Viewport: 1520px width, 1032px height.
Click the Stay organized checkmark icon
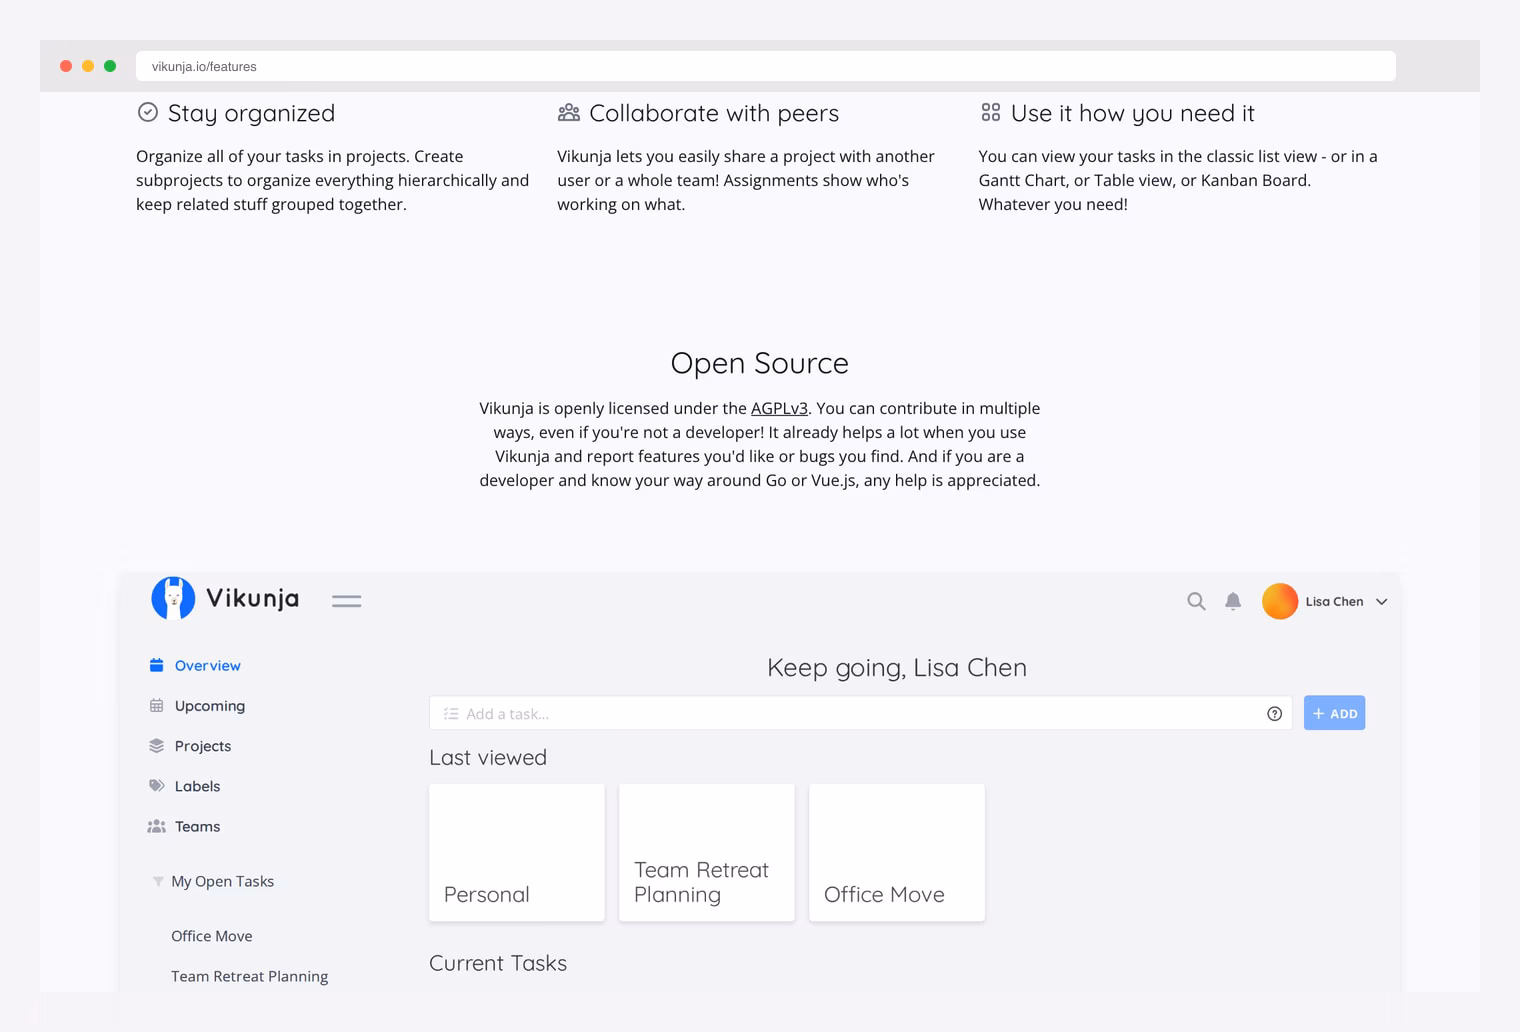[148, 112]
